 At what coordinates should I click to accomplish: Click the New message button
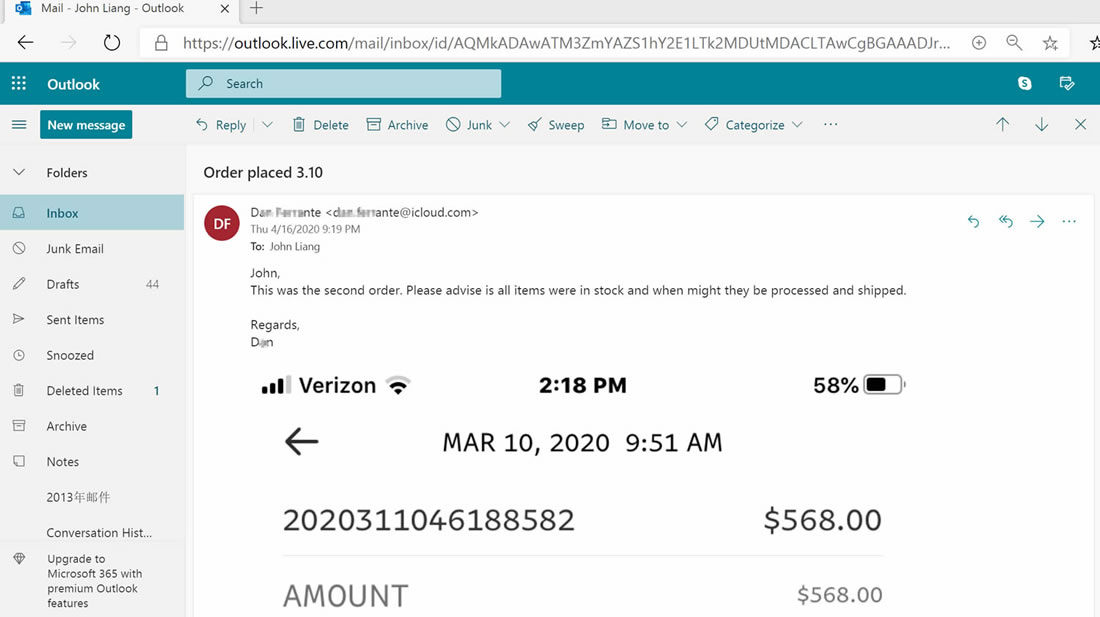(86, 125)
